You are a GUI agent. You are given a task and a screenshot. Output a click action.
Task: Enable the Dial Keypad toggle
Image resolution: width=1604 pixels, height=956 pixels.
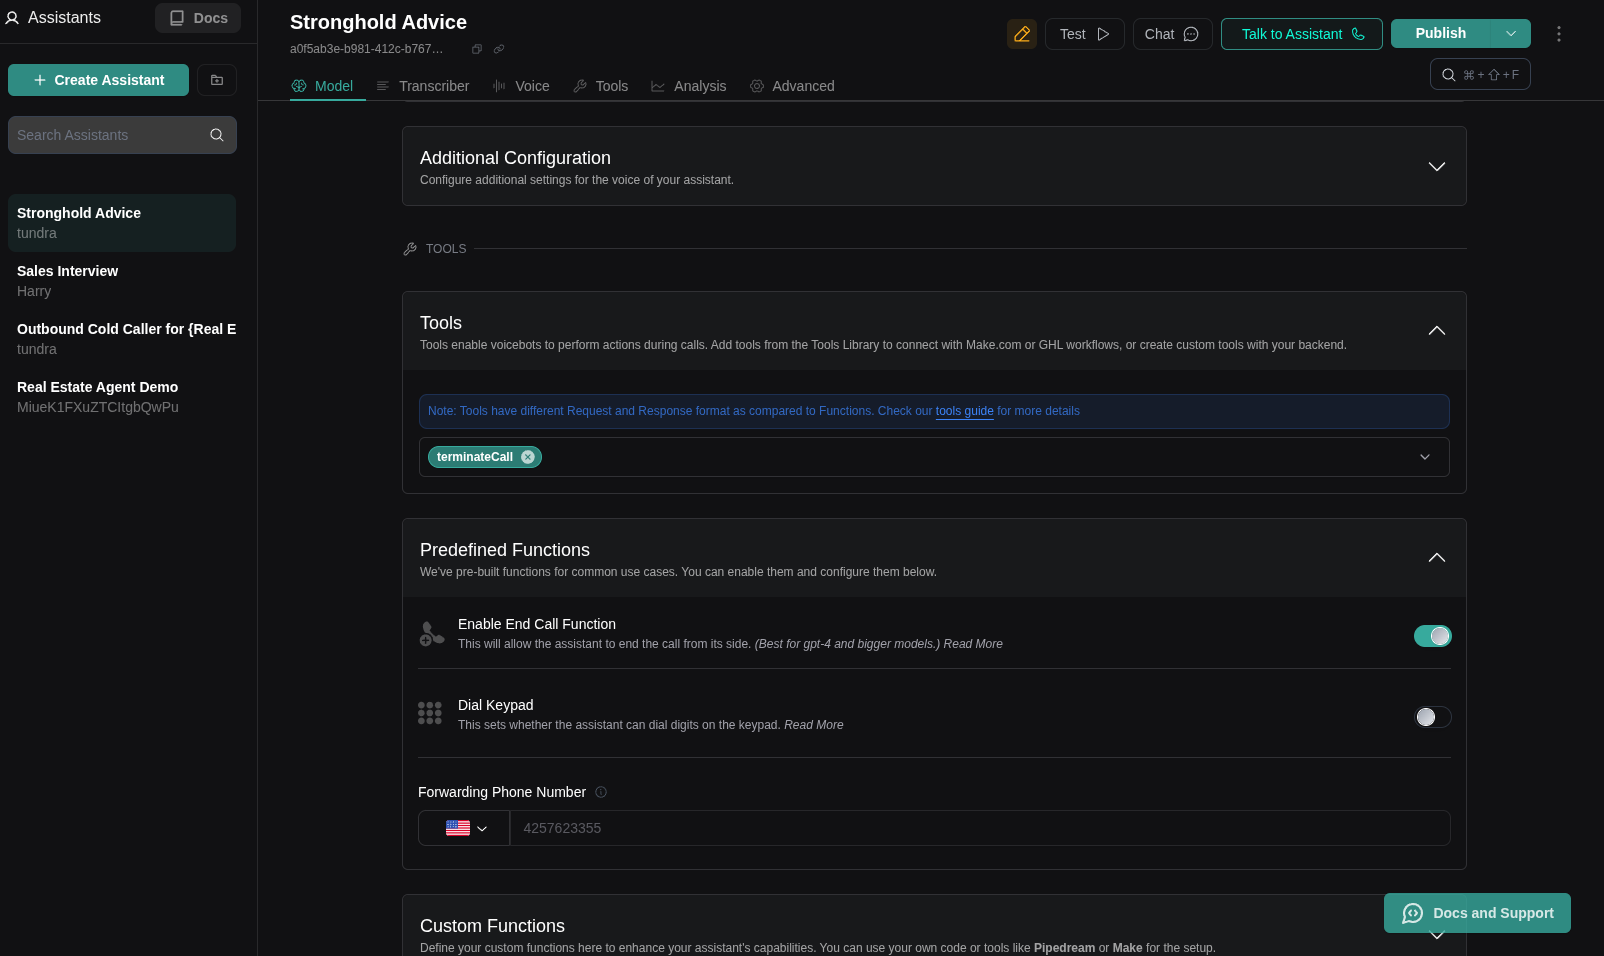1432,717
